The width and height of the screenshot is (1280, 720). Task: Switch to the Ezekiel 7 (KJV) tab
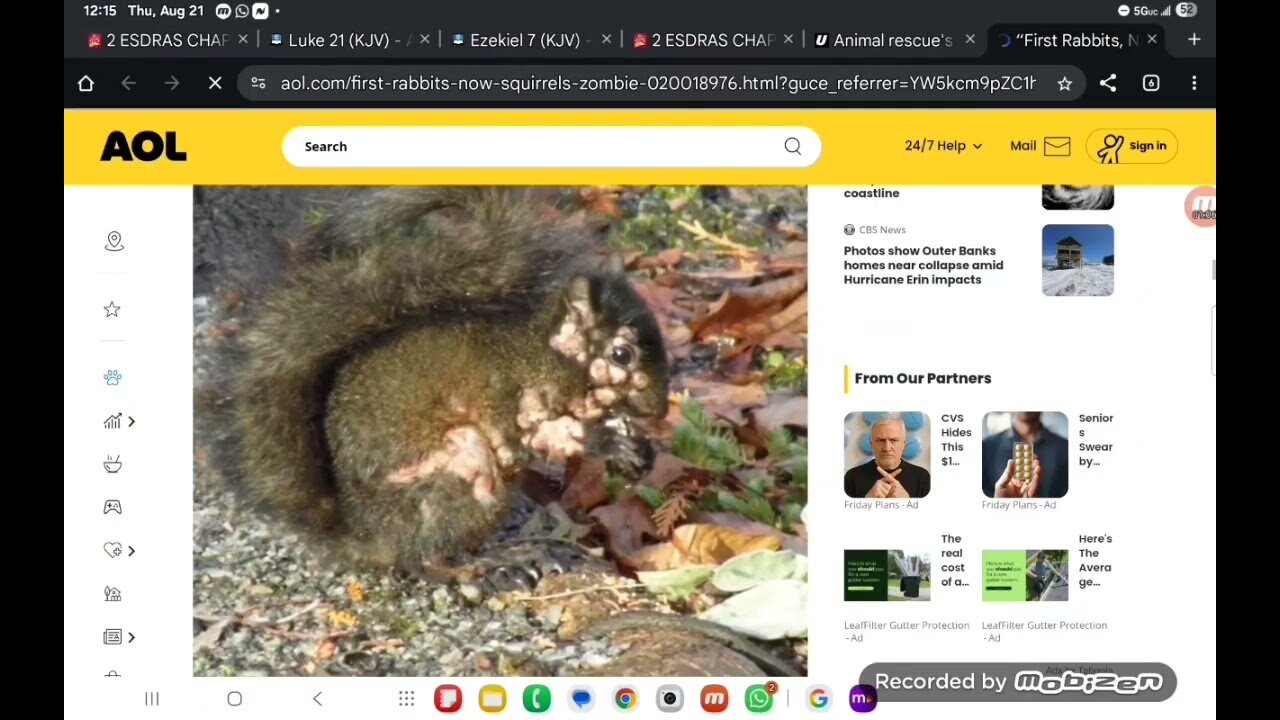[522, 40]
